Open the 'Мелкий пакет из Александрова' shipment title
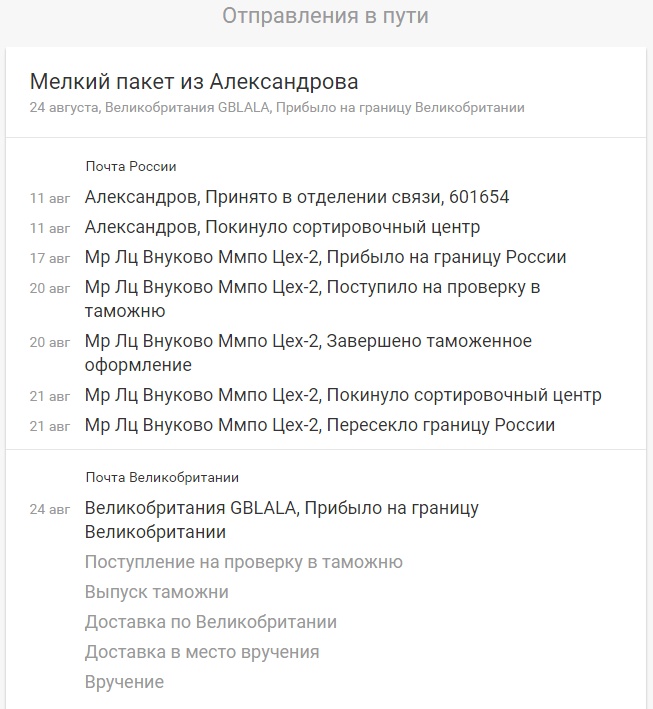The width and height of the screenshot is (653, 709). (x=194, y=82)
